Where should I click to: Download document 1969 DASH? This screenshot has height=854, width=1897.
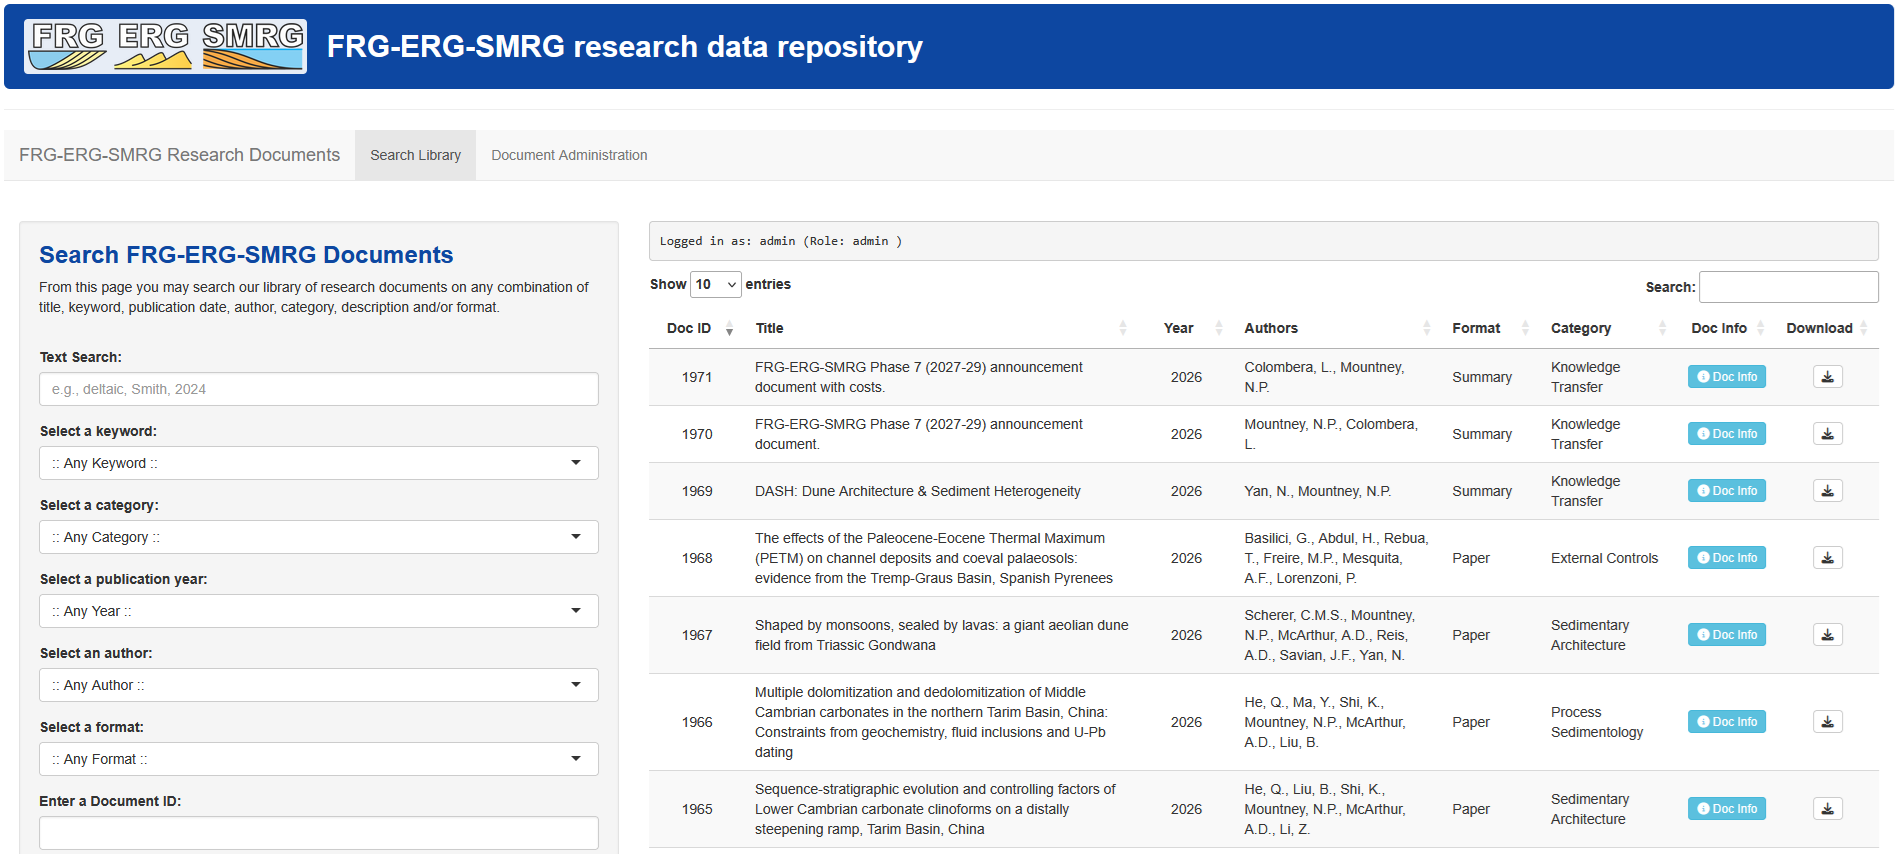(1827, 491)
